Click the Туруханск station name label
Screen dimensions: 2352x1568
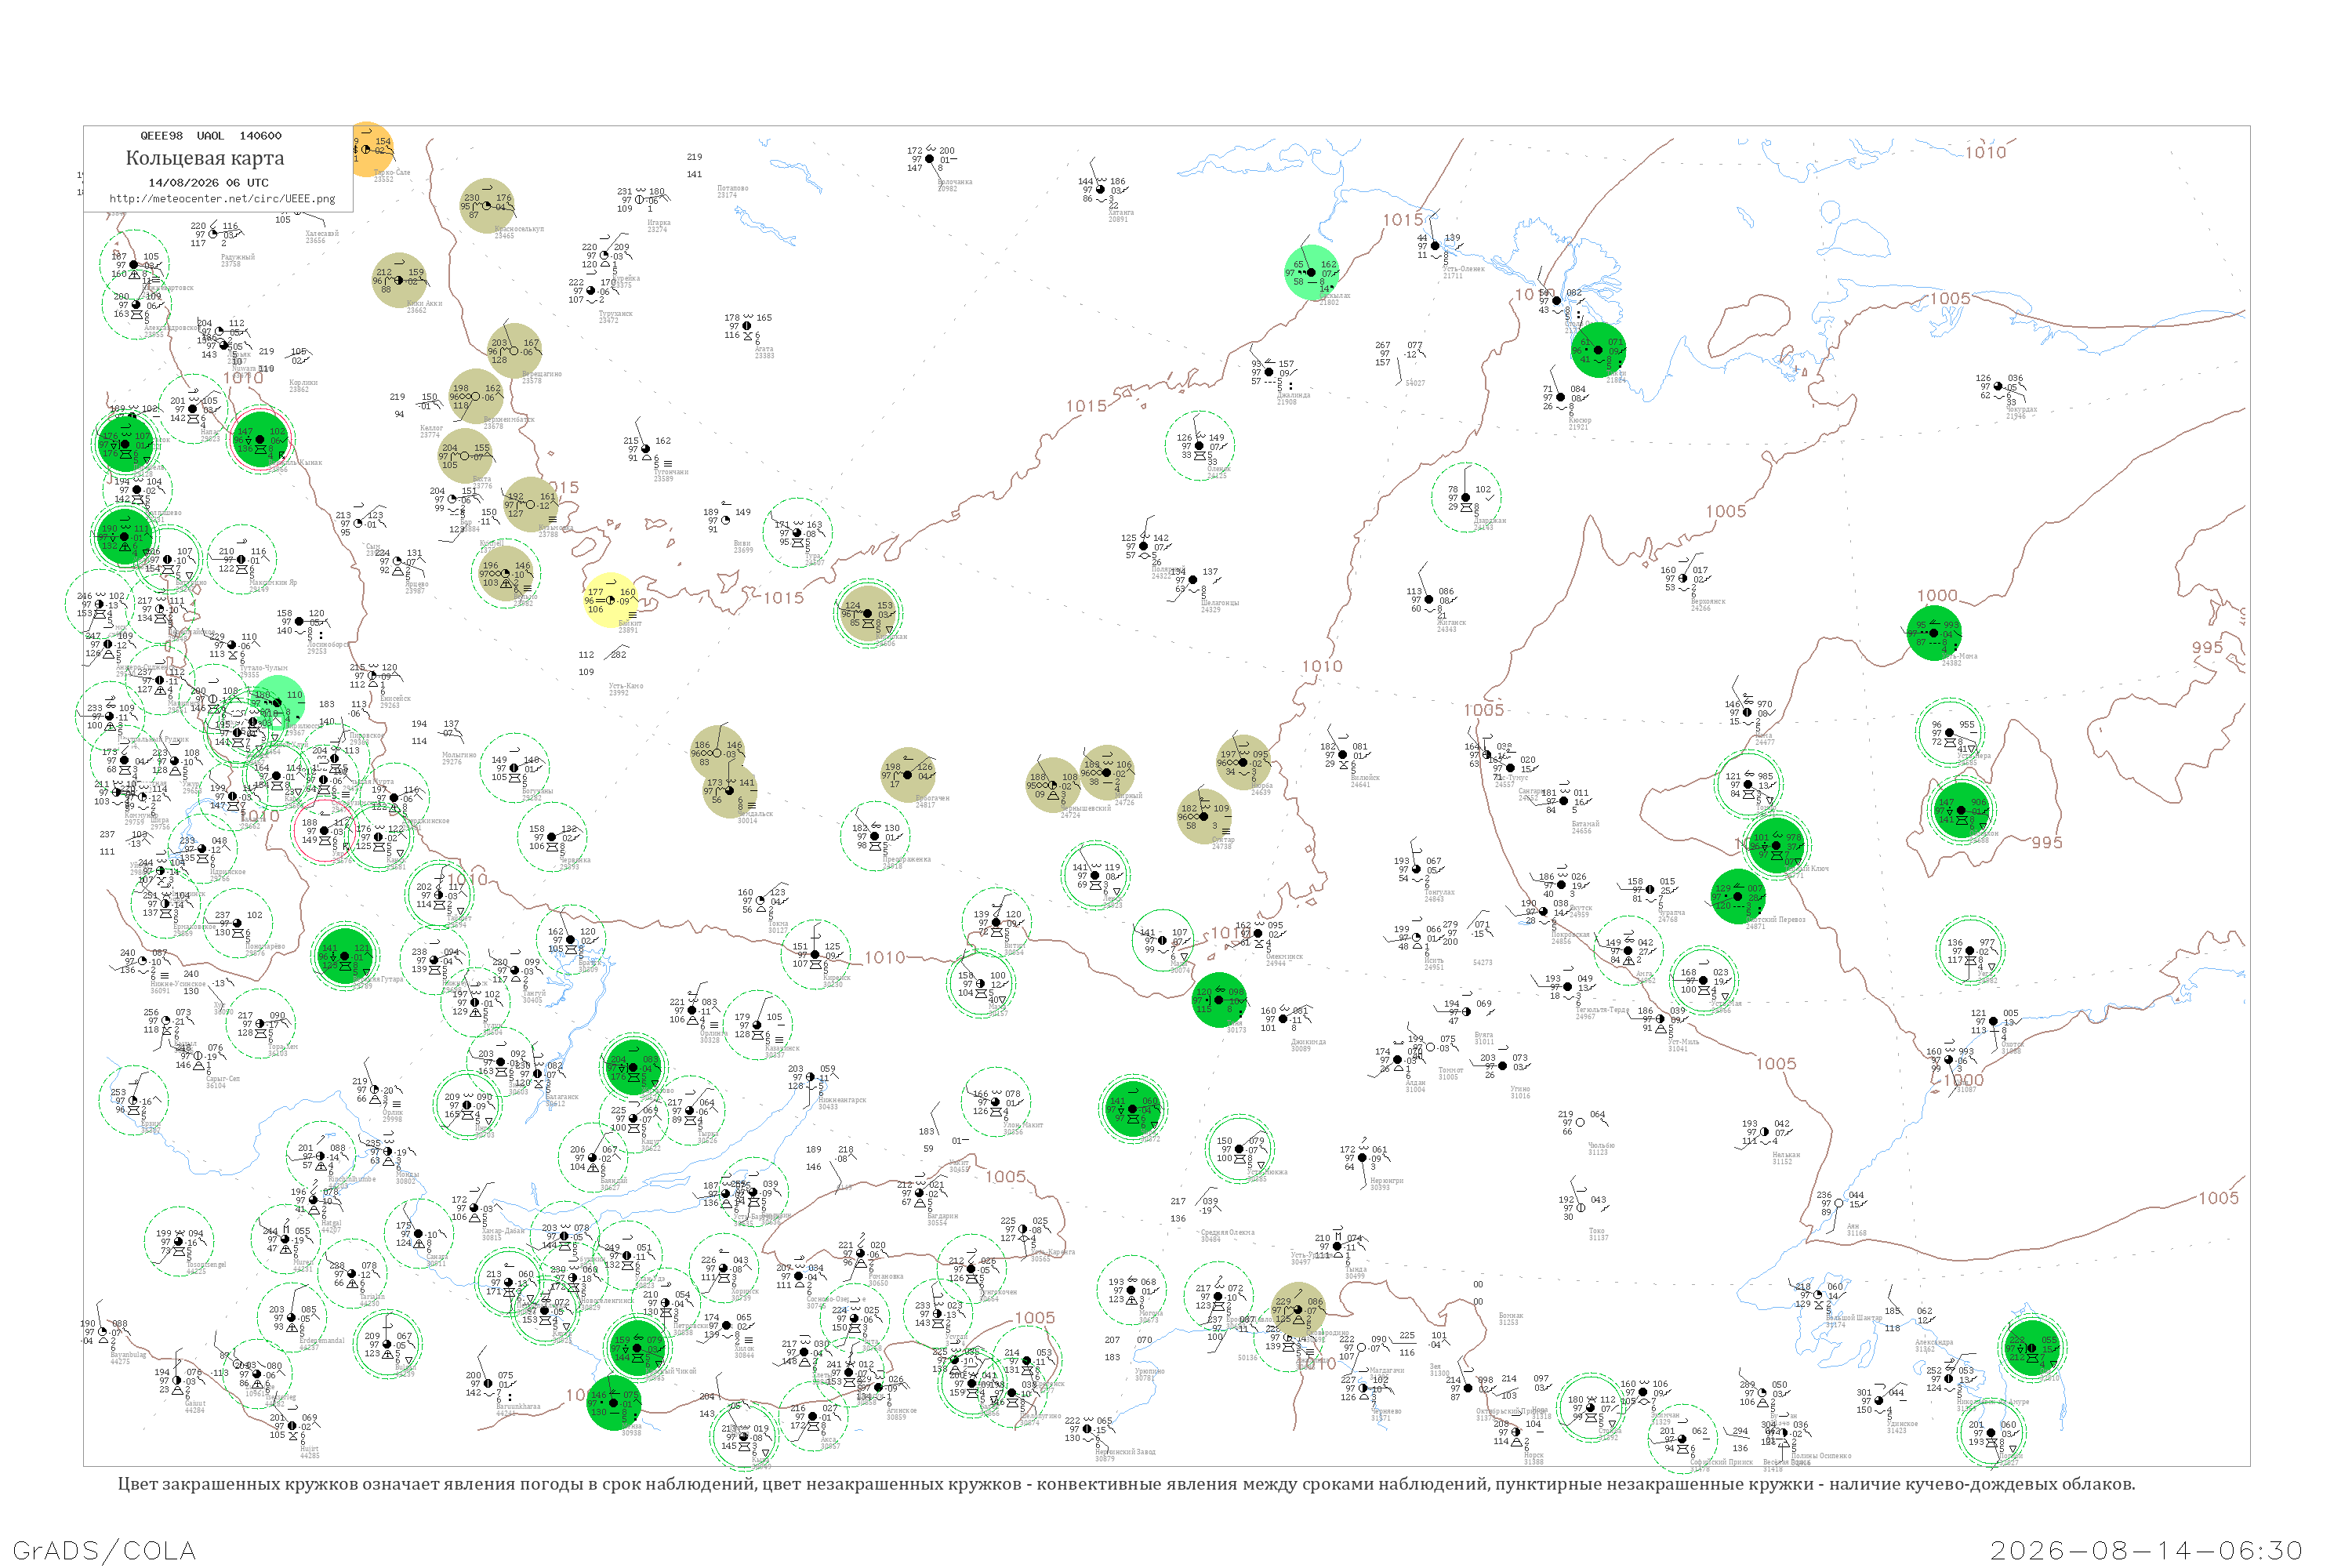tap(616, 314)
